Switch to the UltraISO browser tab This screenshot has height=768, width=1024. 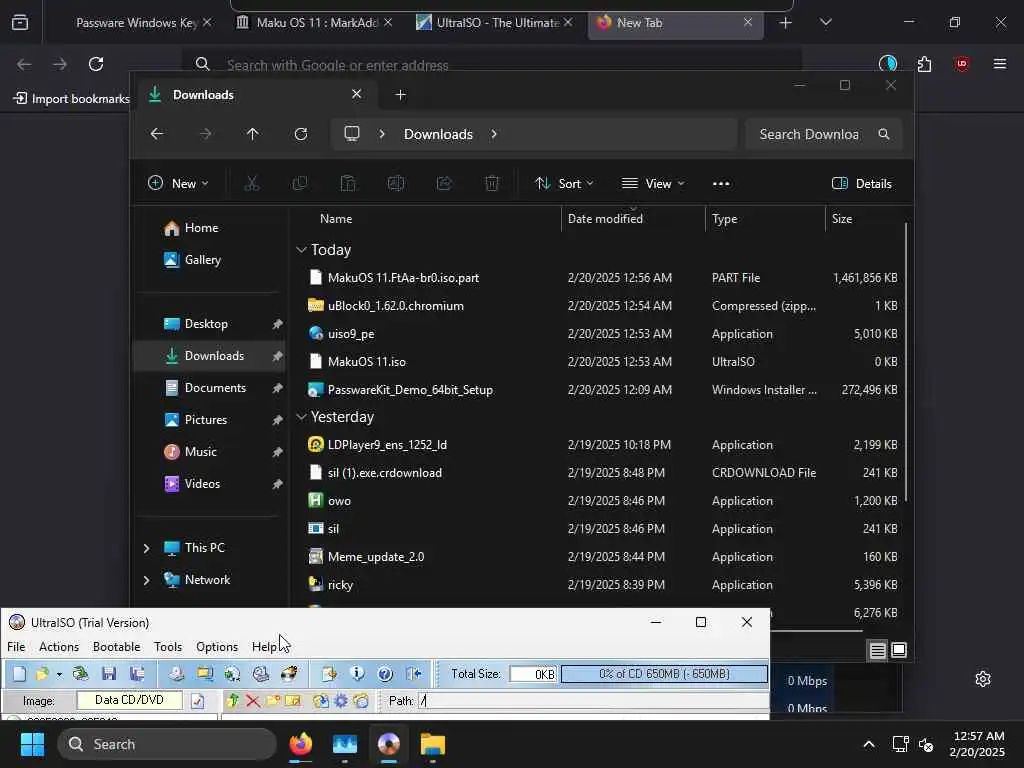[x=494, y=23]
